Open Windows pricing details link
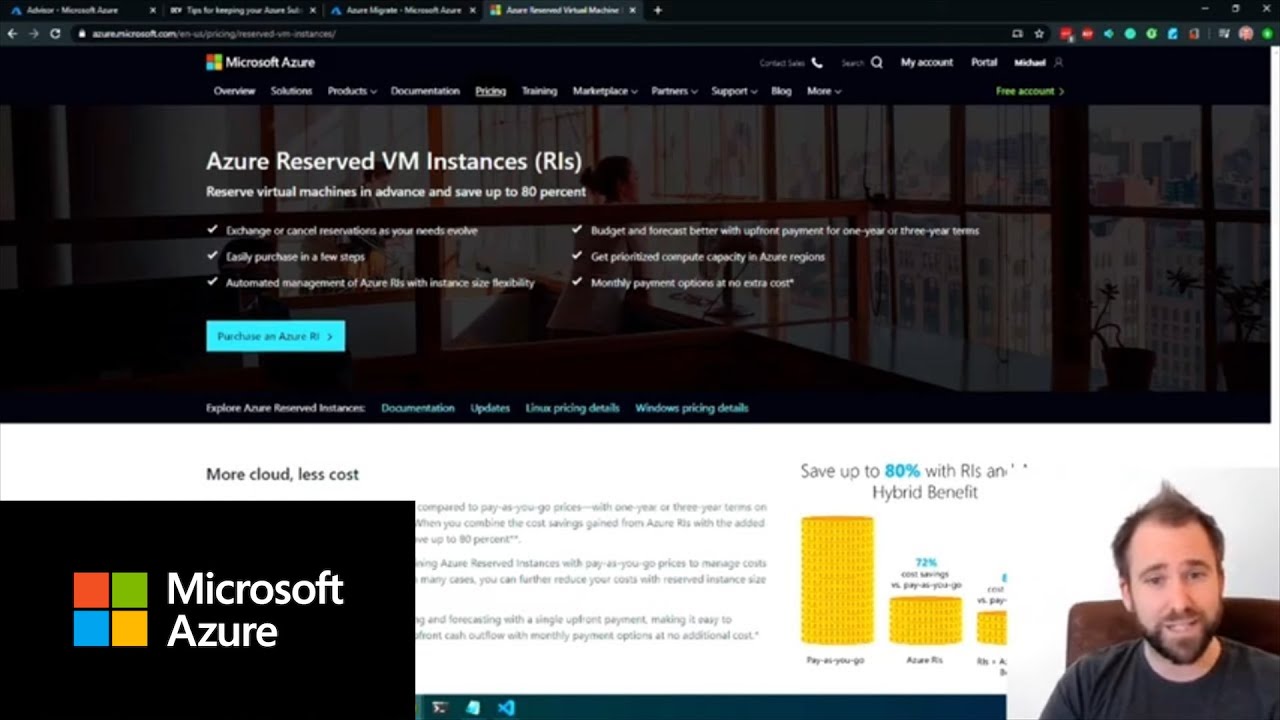Viewport: 1280px width, 720px height. tap(691, 408)
